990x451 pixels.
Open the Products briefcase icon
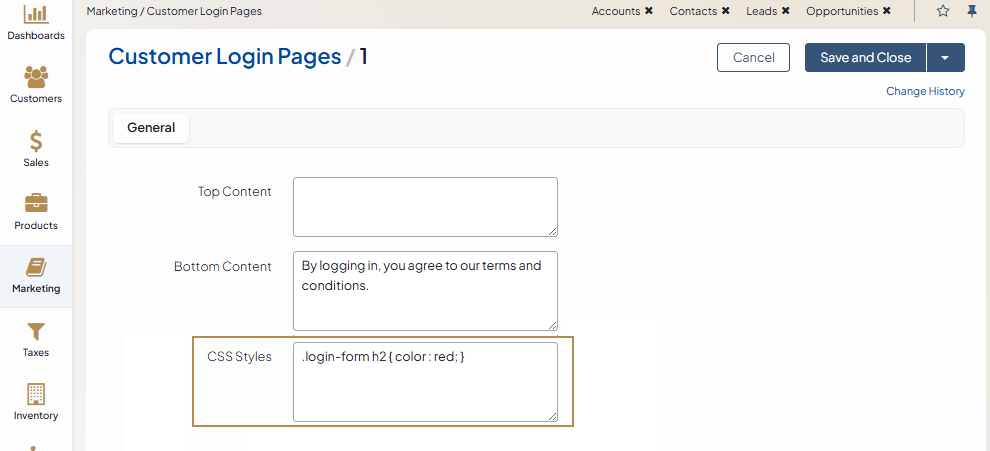click(36, 204)
